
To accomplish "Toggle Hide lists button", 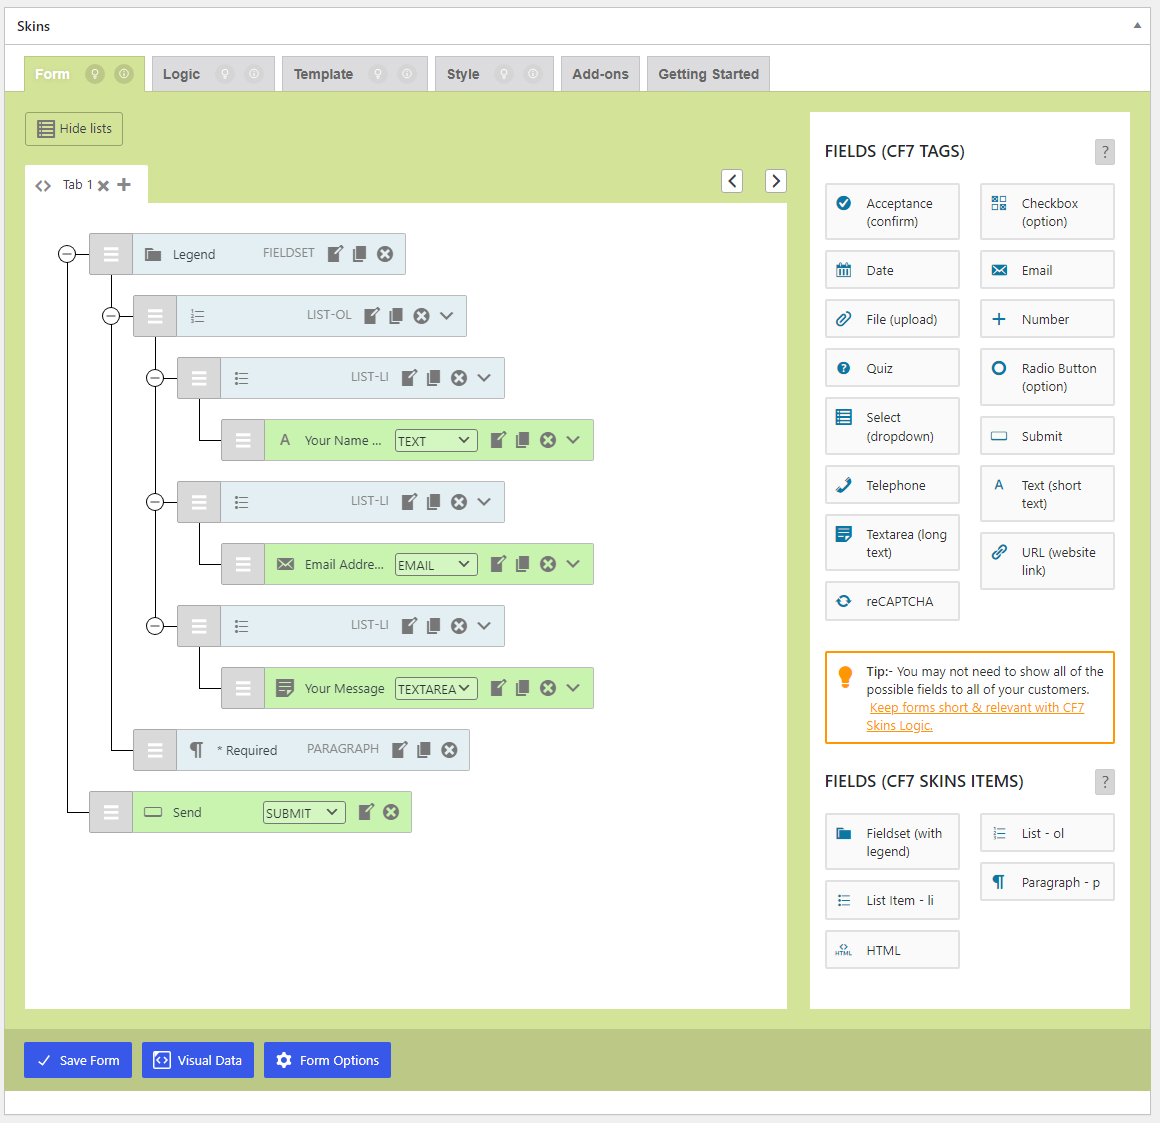I will tap(74, 129).
